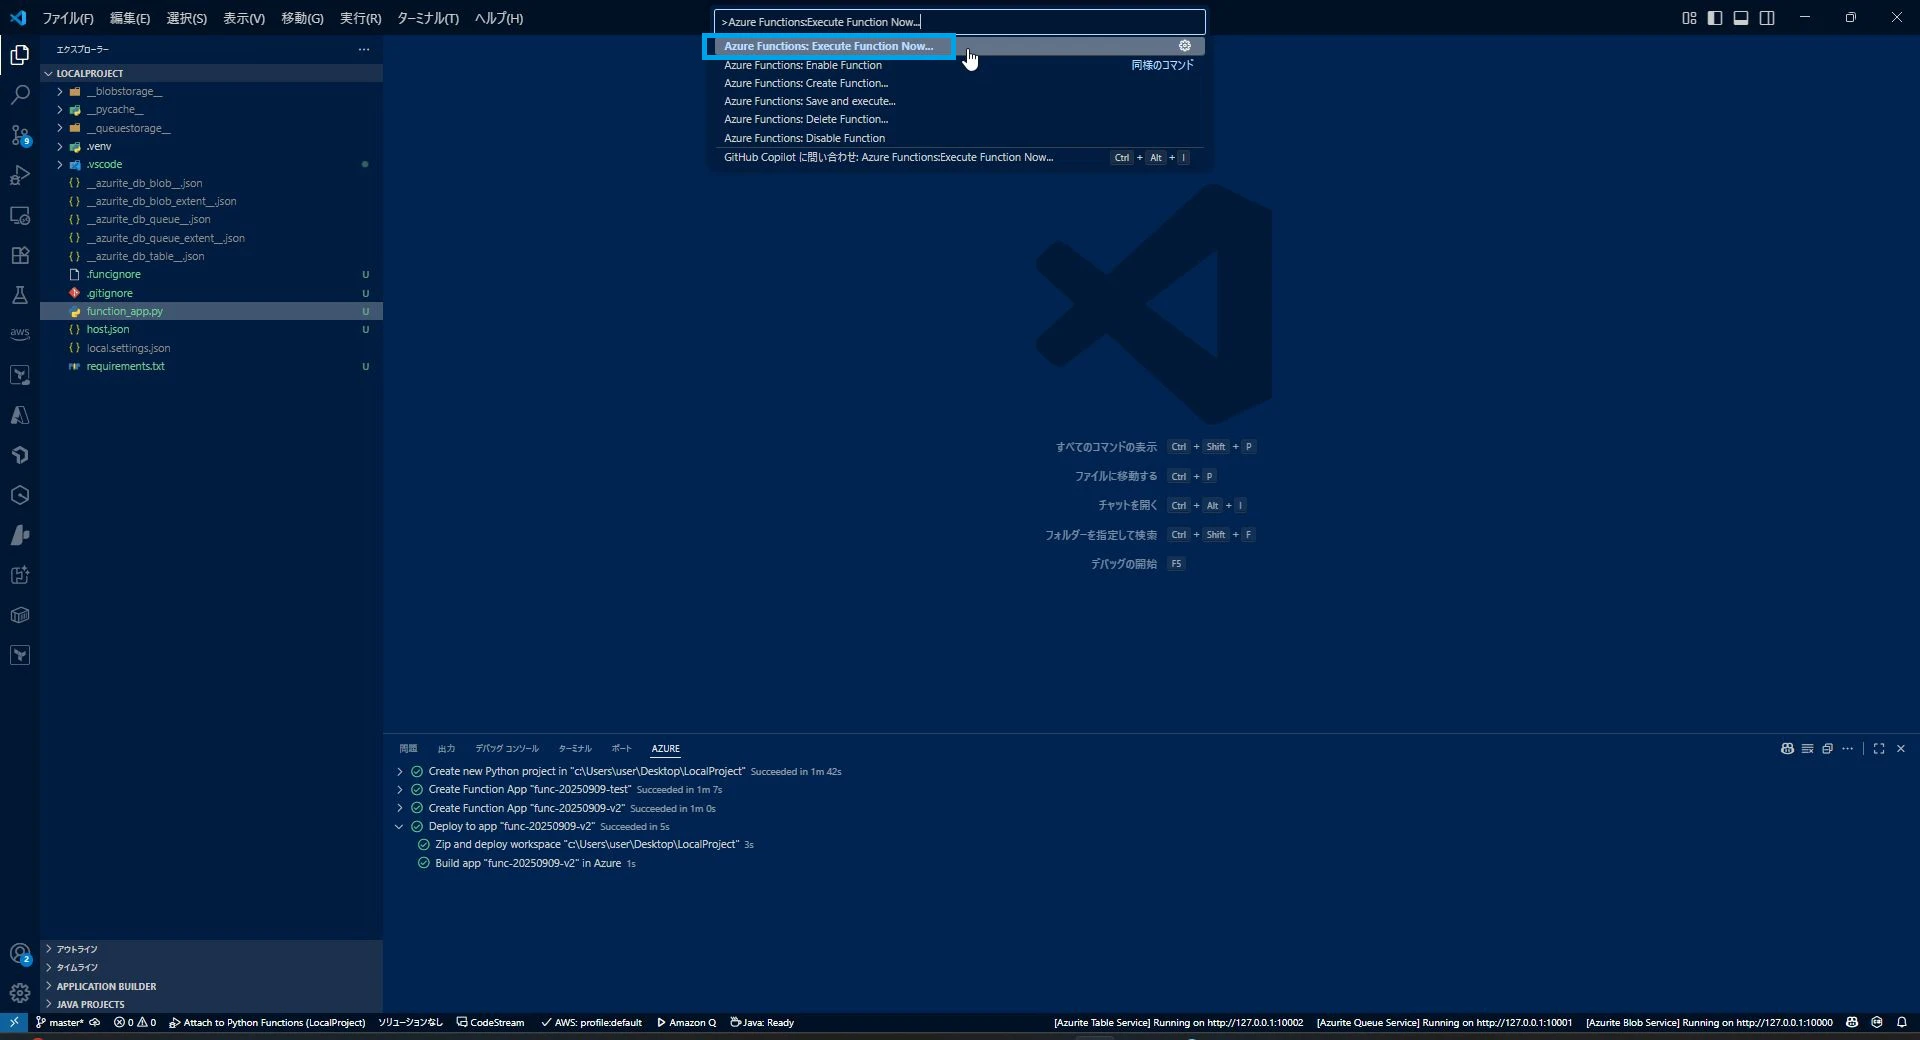Click Amazon Q status bar item
Viewport: 1920px width, 1040px height.
686,1022
